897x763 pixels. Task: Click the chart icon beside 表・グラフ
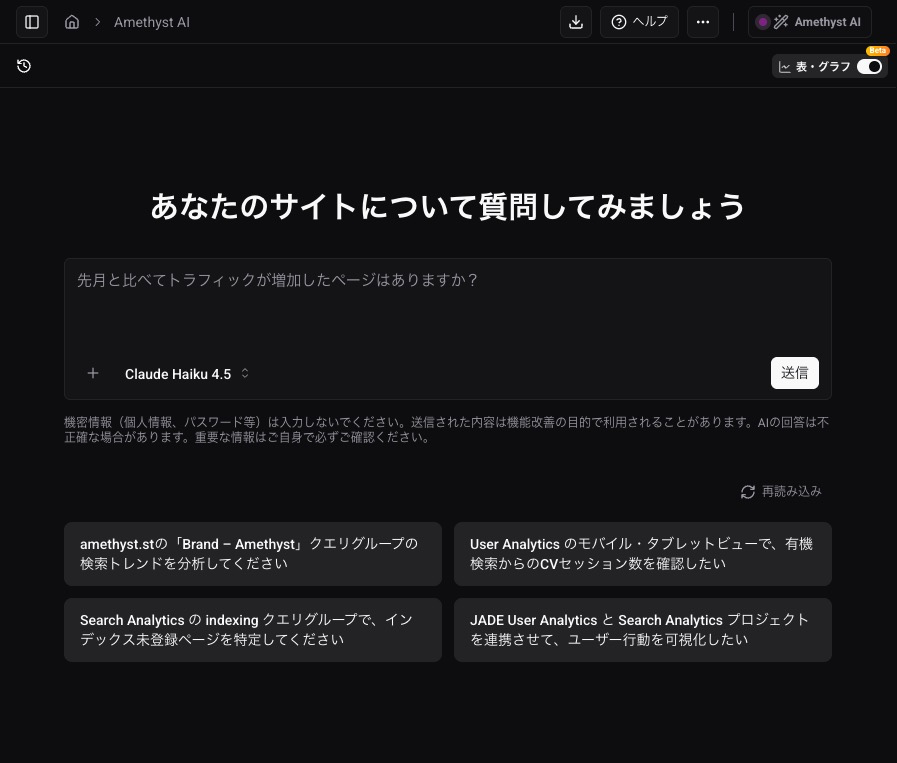785,67
